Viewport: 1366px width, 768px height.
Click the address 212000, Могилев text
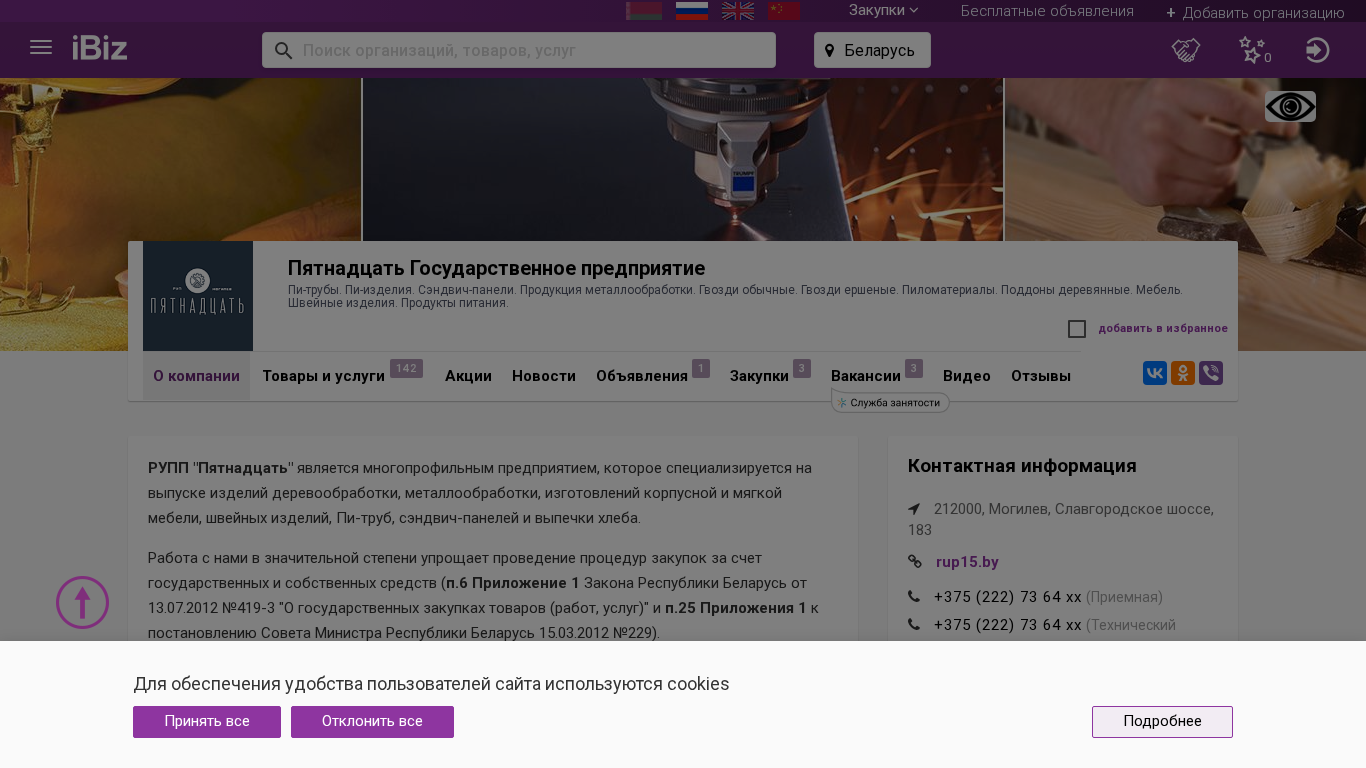point(1061,519)
